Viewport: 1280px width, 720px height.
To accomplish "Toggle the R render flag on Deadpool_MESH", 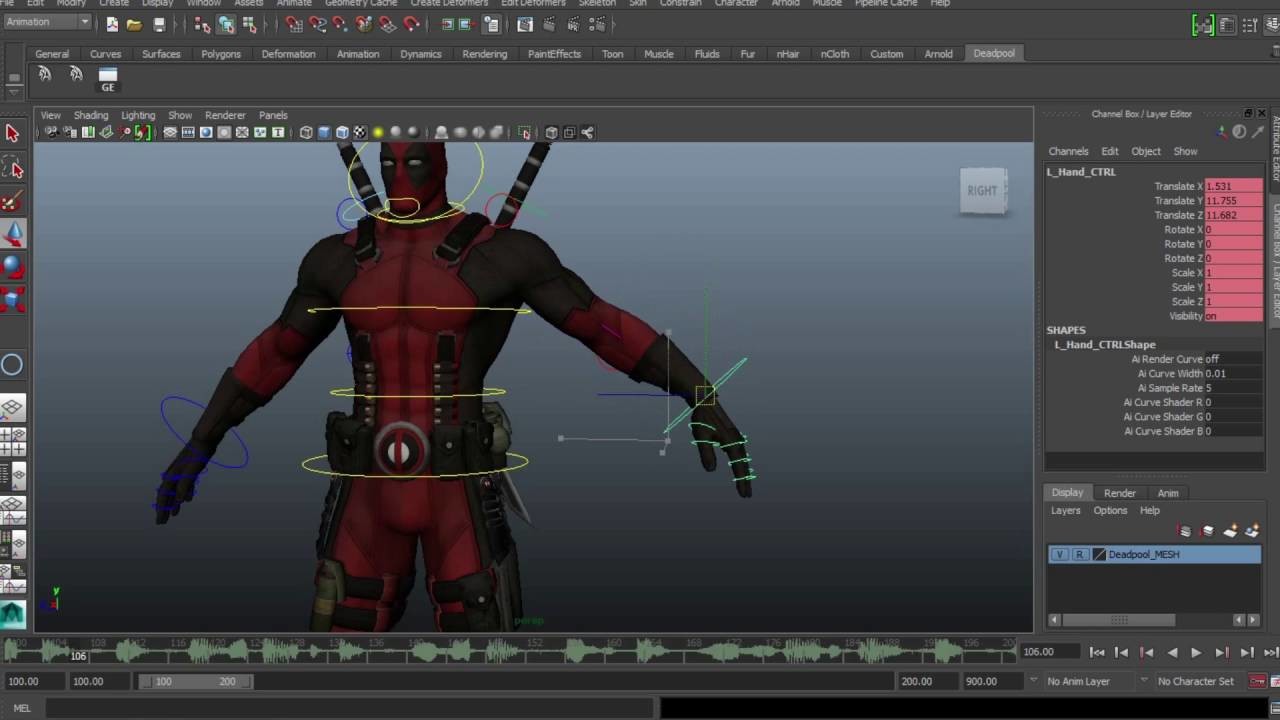I will click(x=1079, y=553).
